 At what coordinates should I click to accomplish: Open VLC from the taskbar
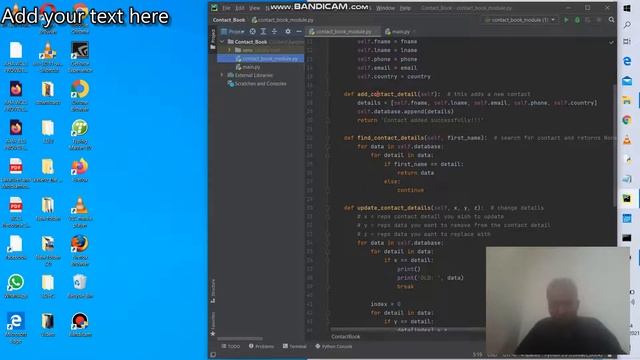[x=627, y=140]
